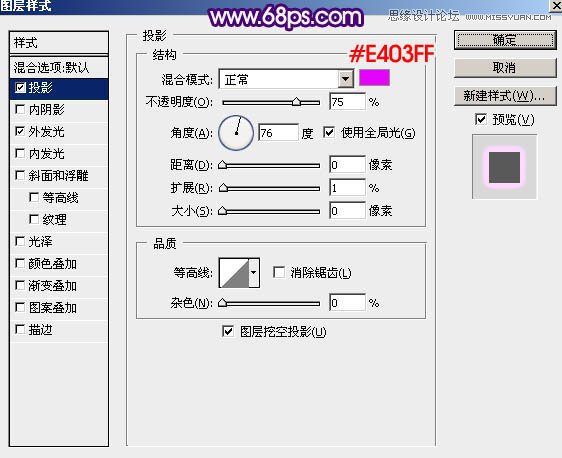Select the 内阴影 row label
Image resolution: width=562 pixels, height=458 pixels.
point(47,110)
